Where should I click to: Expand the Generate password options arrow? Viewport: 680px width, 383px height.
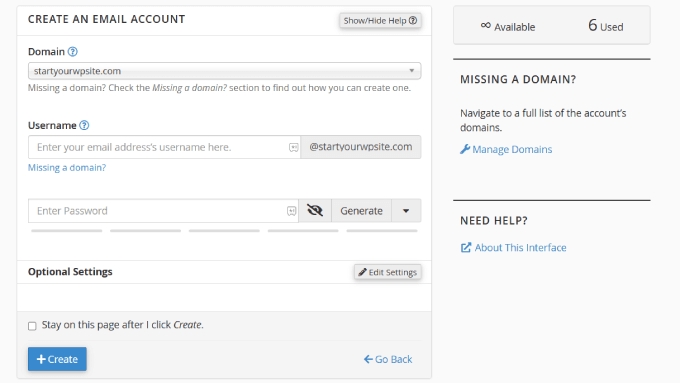[x=406, y=211]
